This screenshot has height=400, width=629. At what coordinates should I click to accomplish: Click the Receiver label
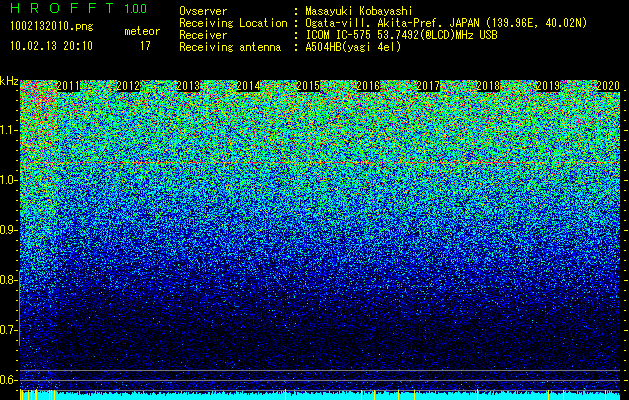pyautogui.click(x=203, y=35)
